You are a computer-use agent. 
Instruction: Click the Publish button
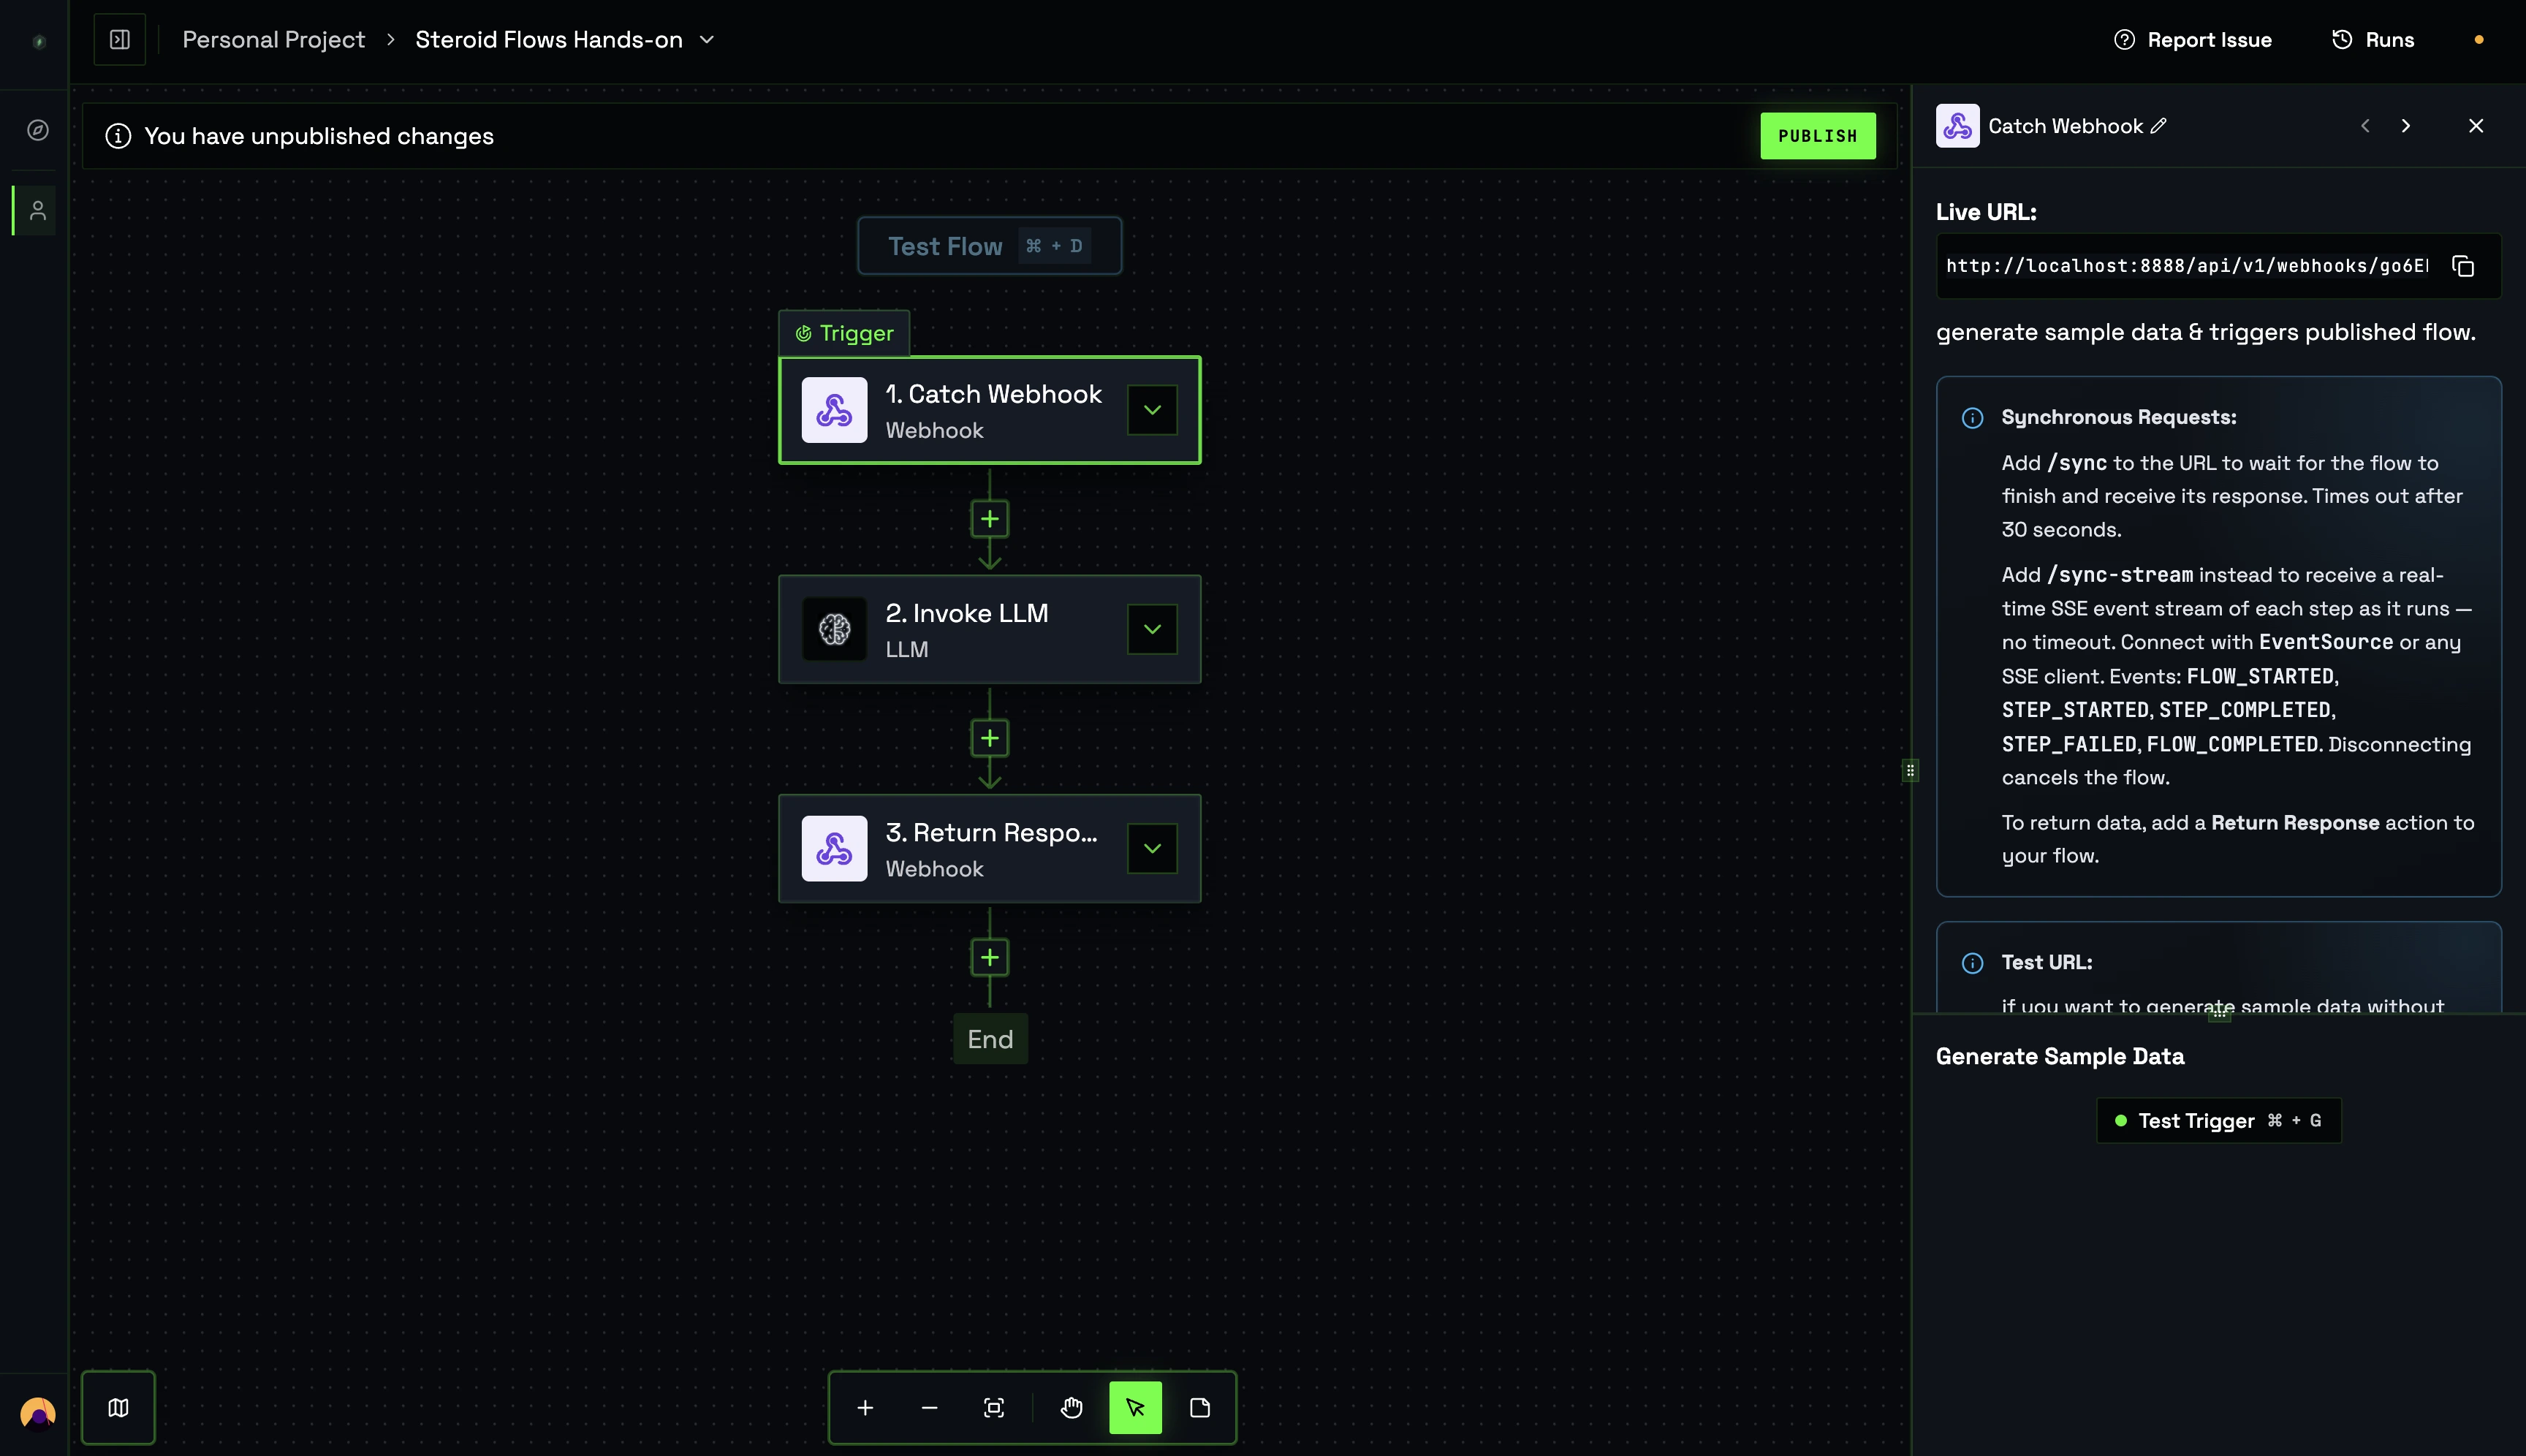pos(1817,136)
